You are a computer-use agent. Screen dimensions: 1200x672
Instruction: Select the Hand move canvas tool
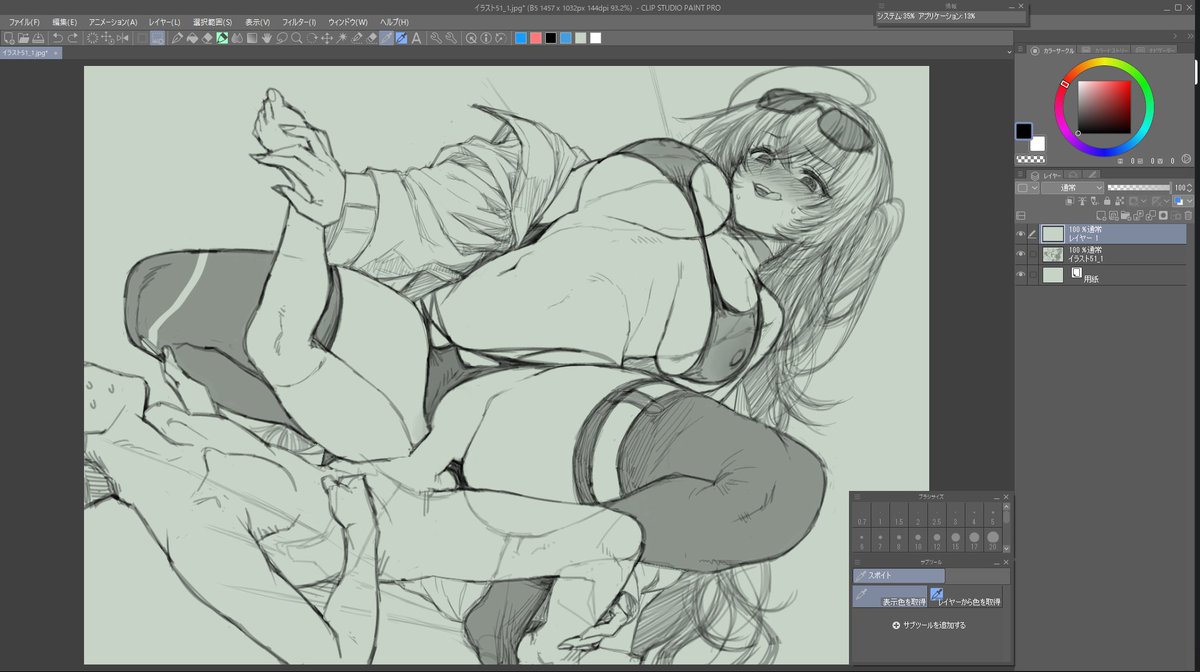tap(267, 38)
